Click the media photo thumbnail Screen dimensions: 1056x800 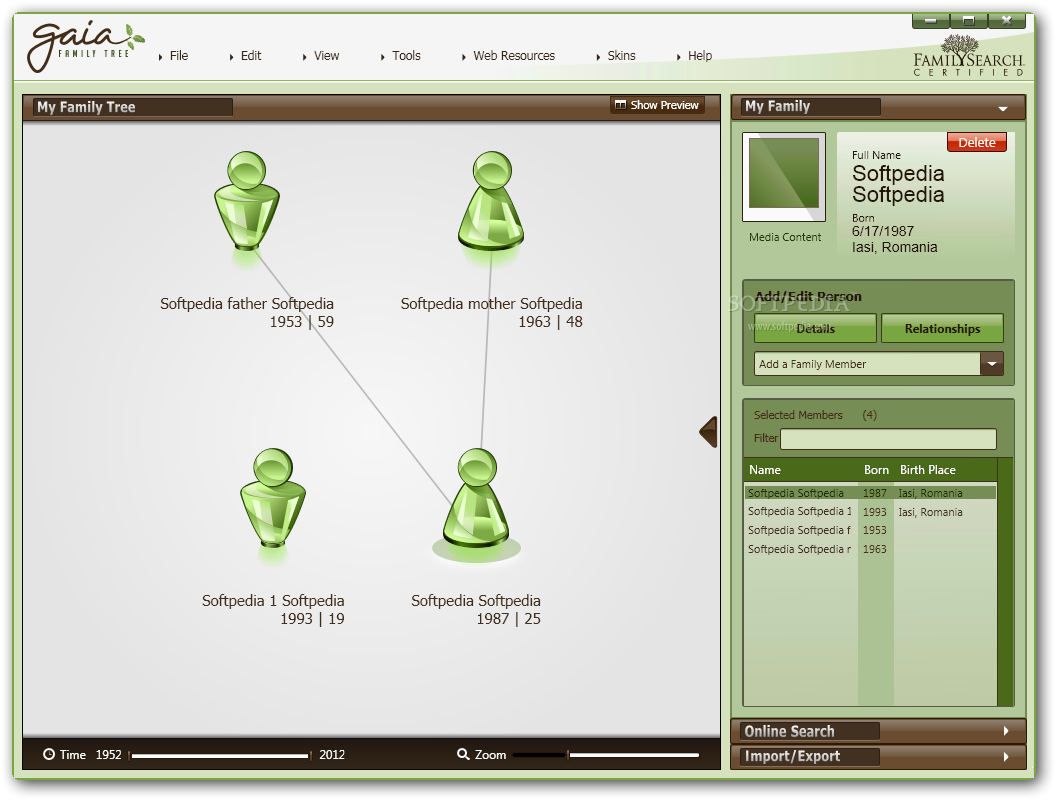point(784,177)
